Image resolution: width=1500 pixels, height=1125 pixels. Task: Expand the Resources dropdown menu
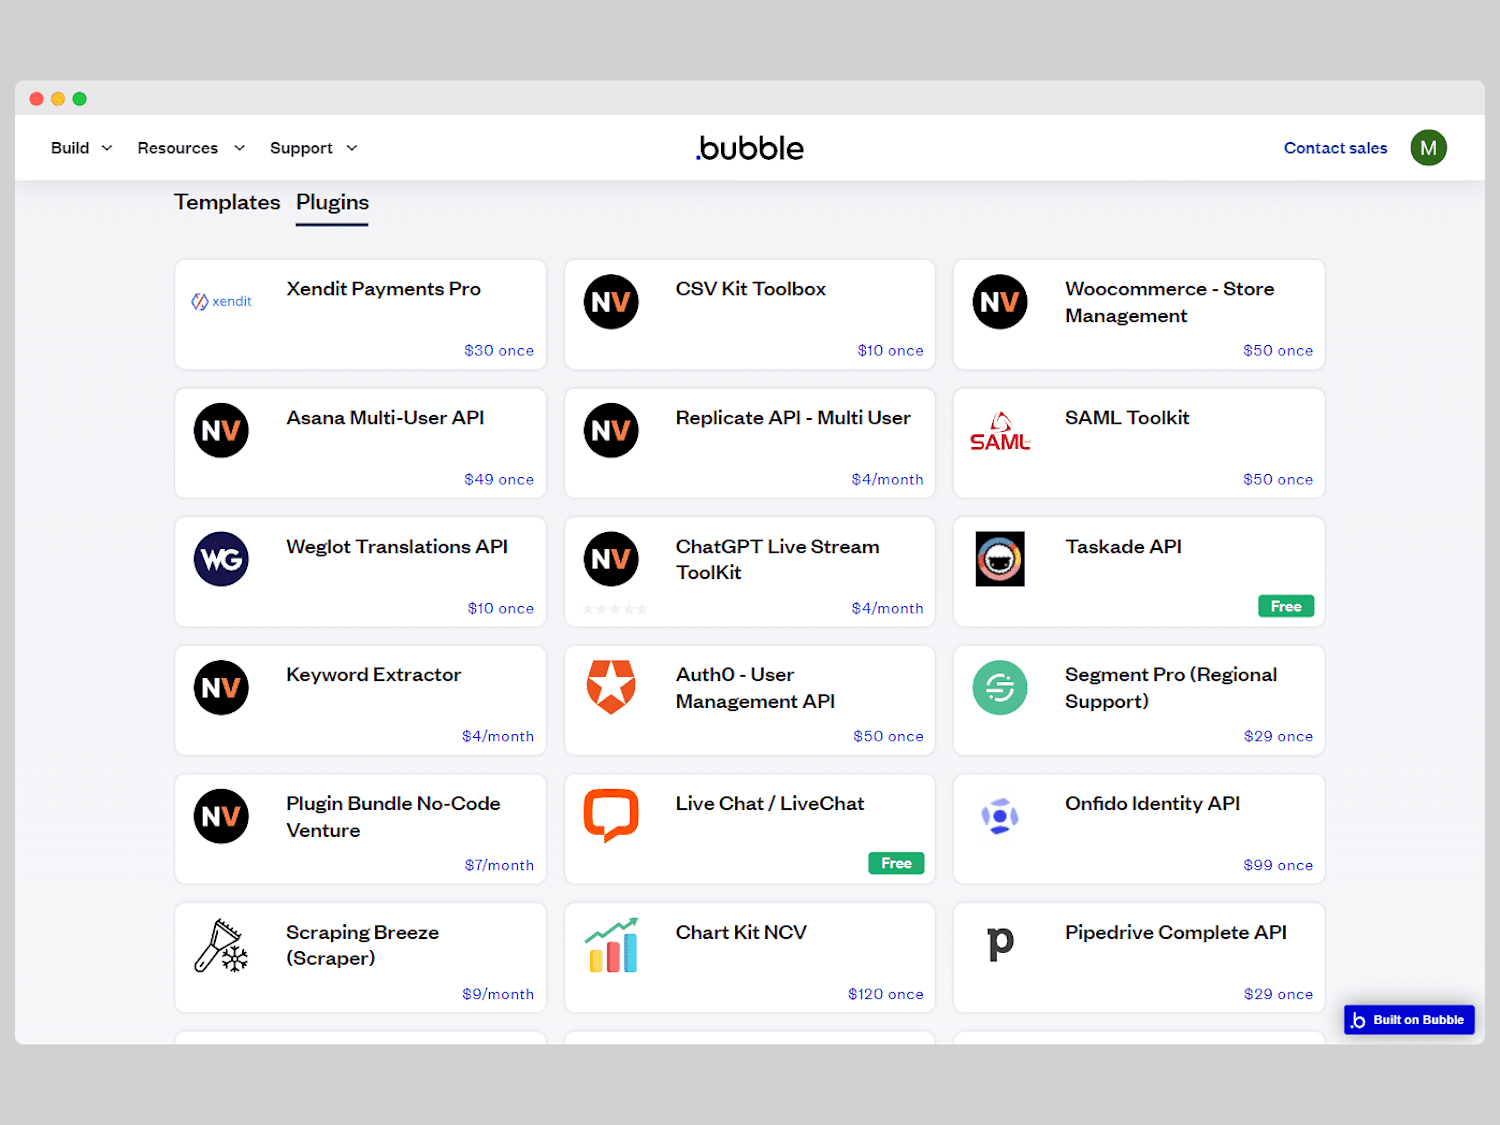pyautogui.click(x=191, y=148)
